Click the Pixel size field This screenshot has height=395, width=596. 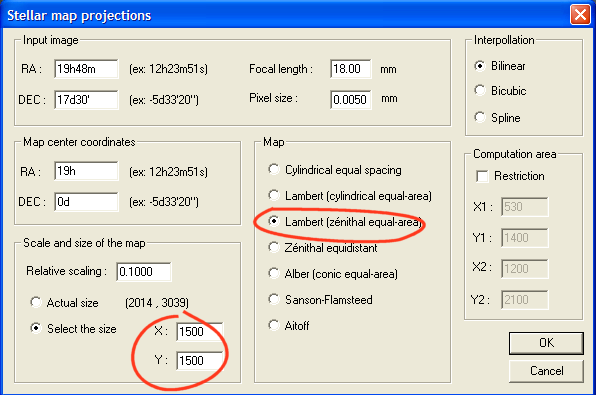[350, 100]
